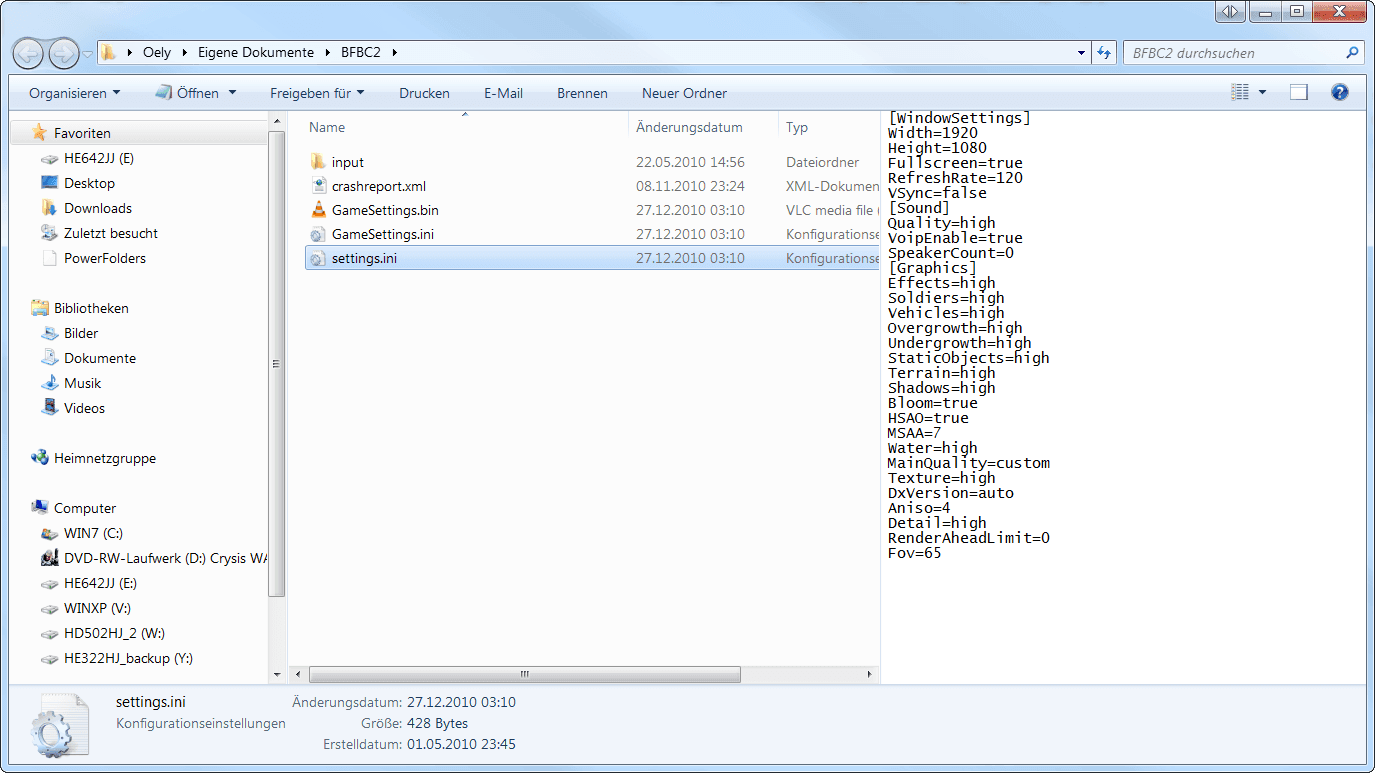
Task: Sort by Änderungsdatum column header
Action: pyautogui.click(x=689, y=127)
